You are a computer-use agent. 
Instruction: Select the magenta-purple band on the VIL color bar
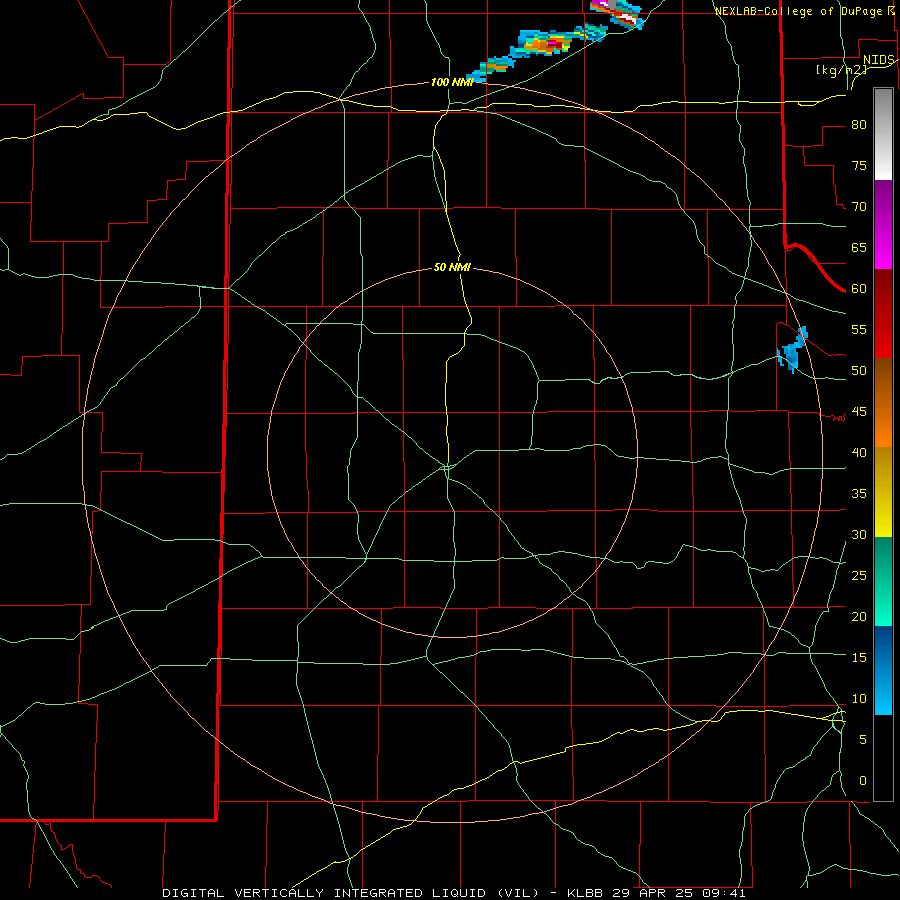[883, 225]
